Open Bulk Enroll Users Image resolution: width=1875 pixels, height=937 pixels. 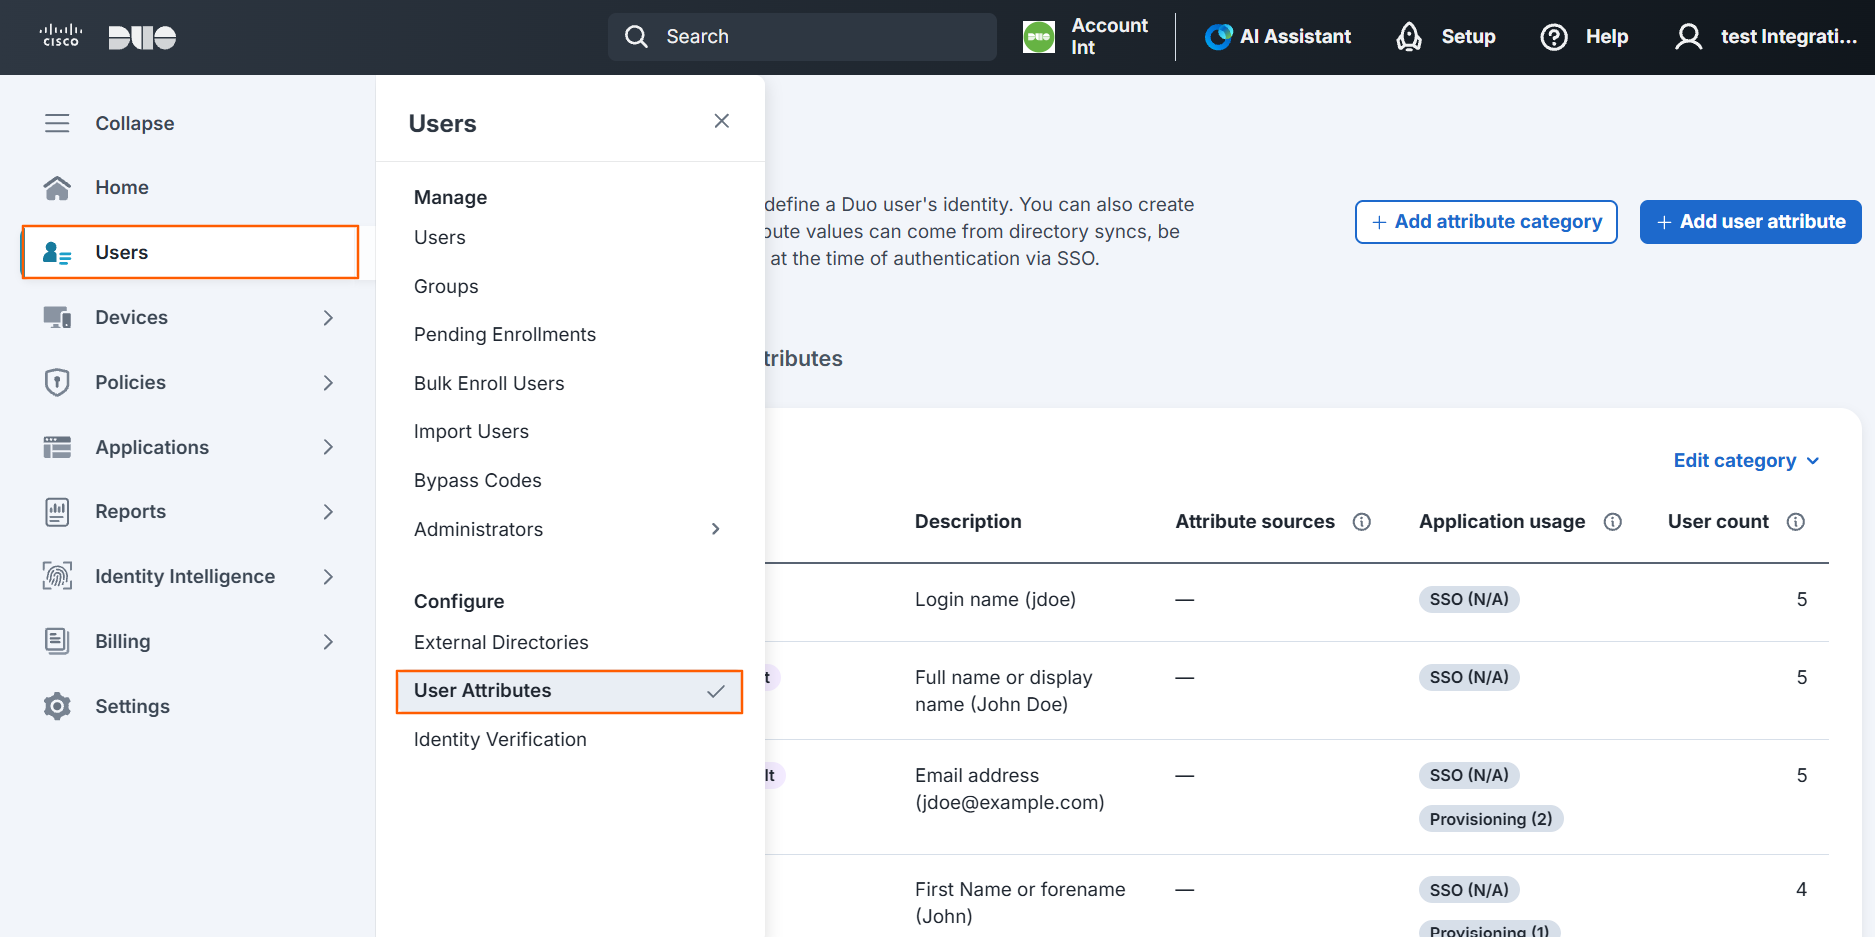(x=489, y=384)
